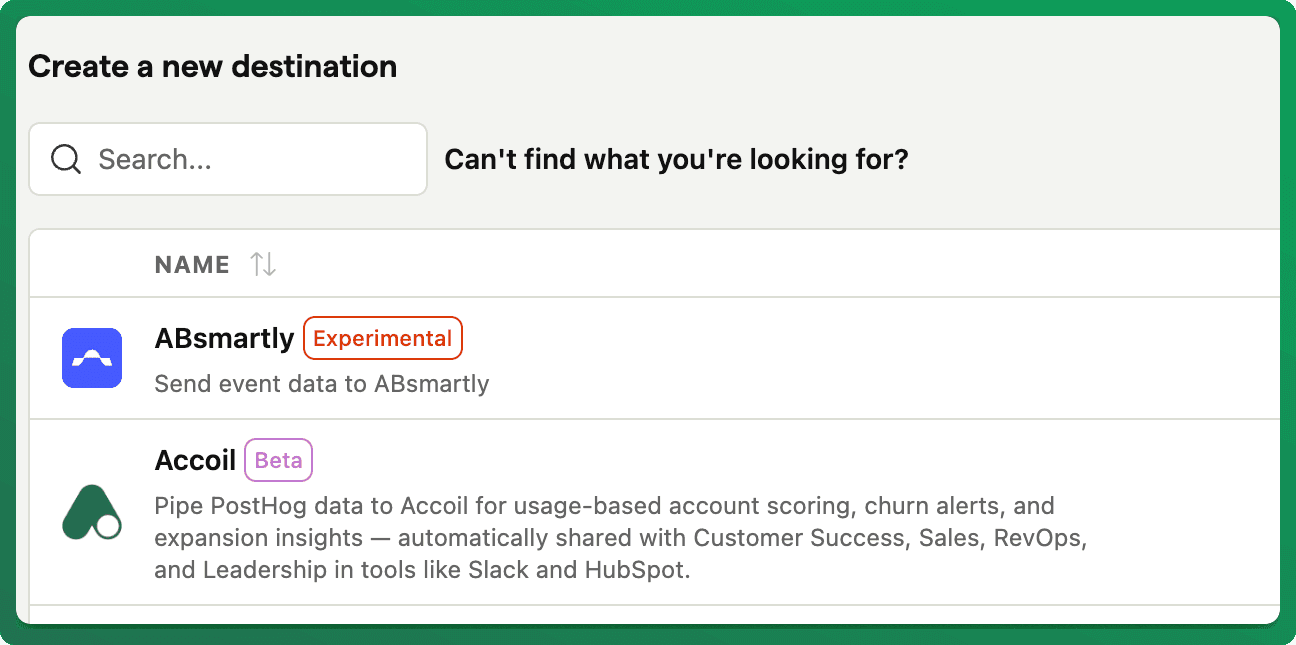Screen dimensions: 1296x645
Task: Toggle the up-down sort arrows icon
Action: click(263, 264)
